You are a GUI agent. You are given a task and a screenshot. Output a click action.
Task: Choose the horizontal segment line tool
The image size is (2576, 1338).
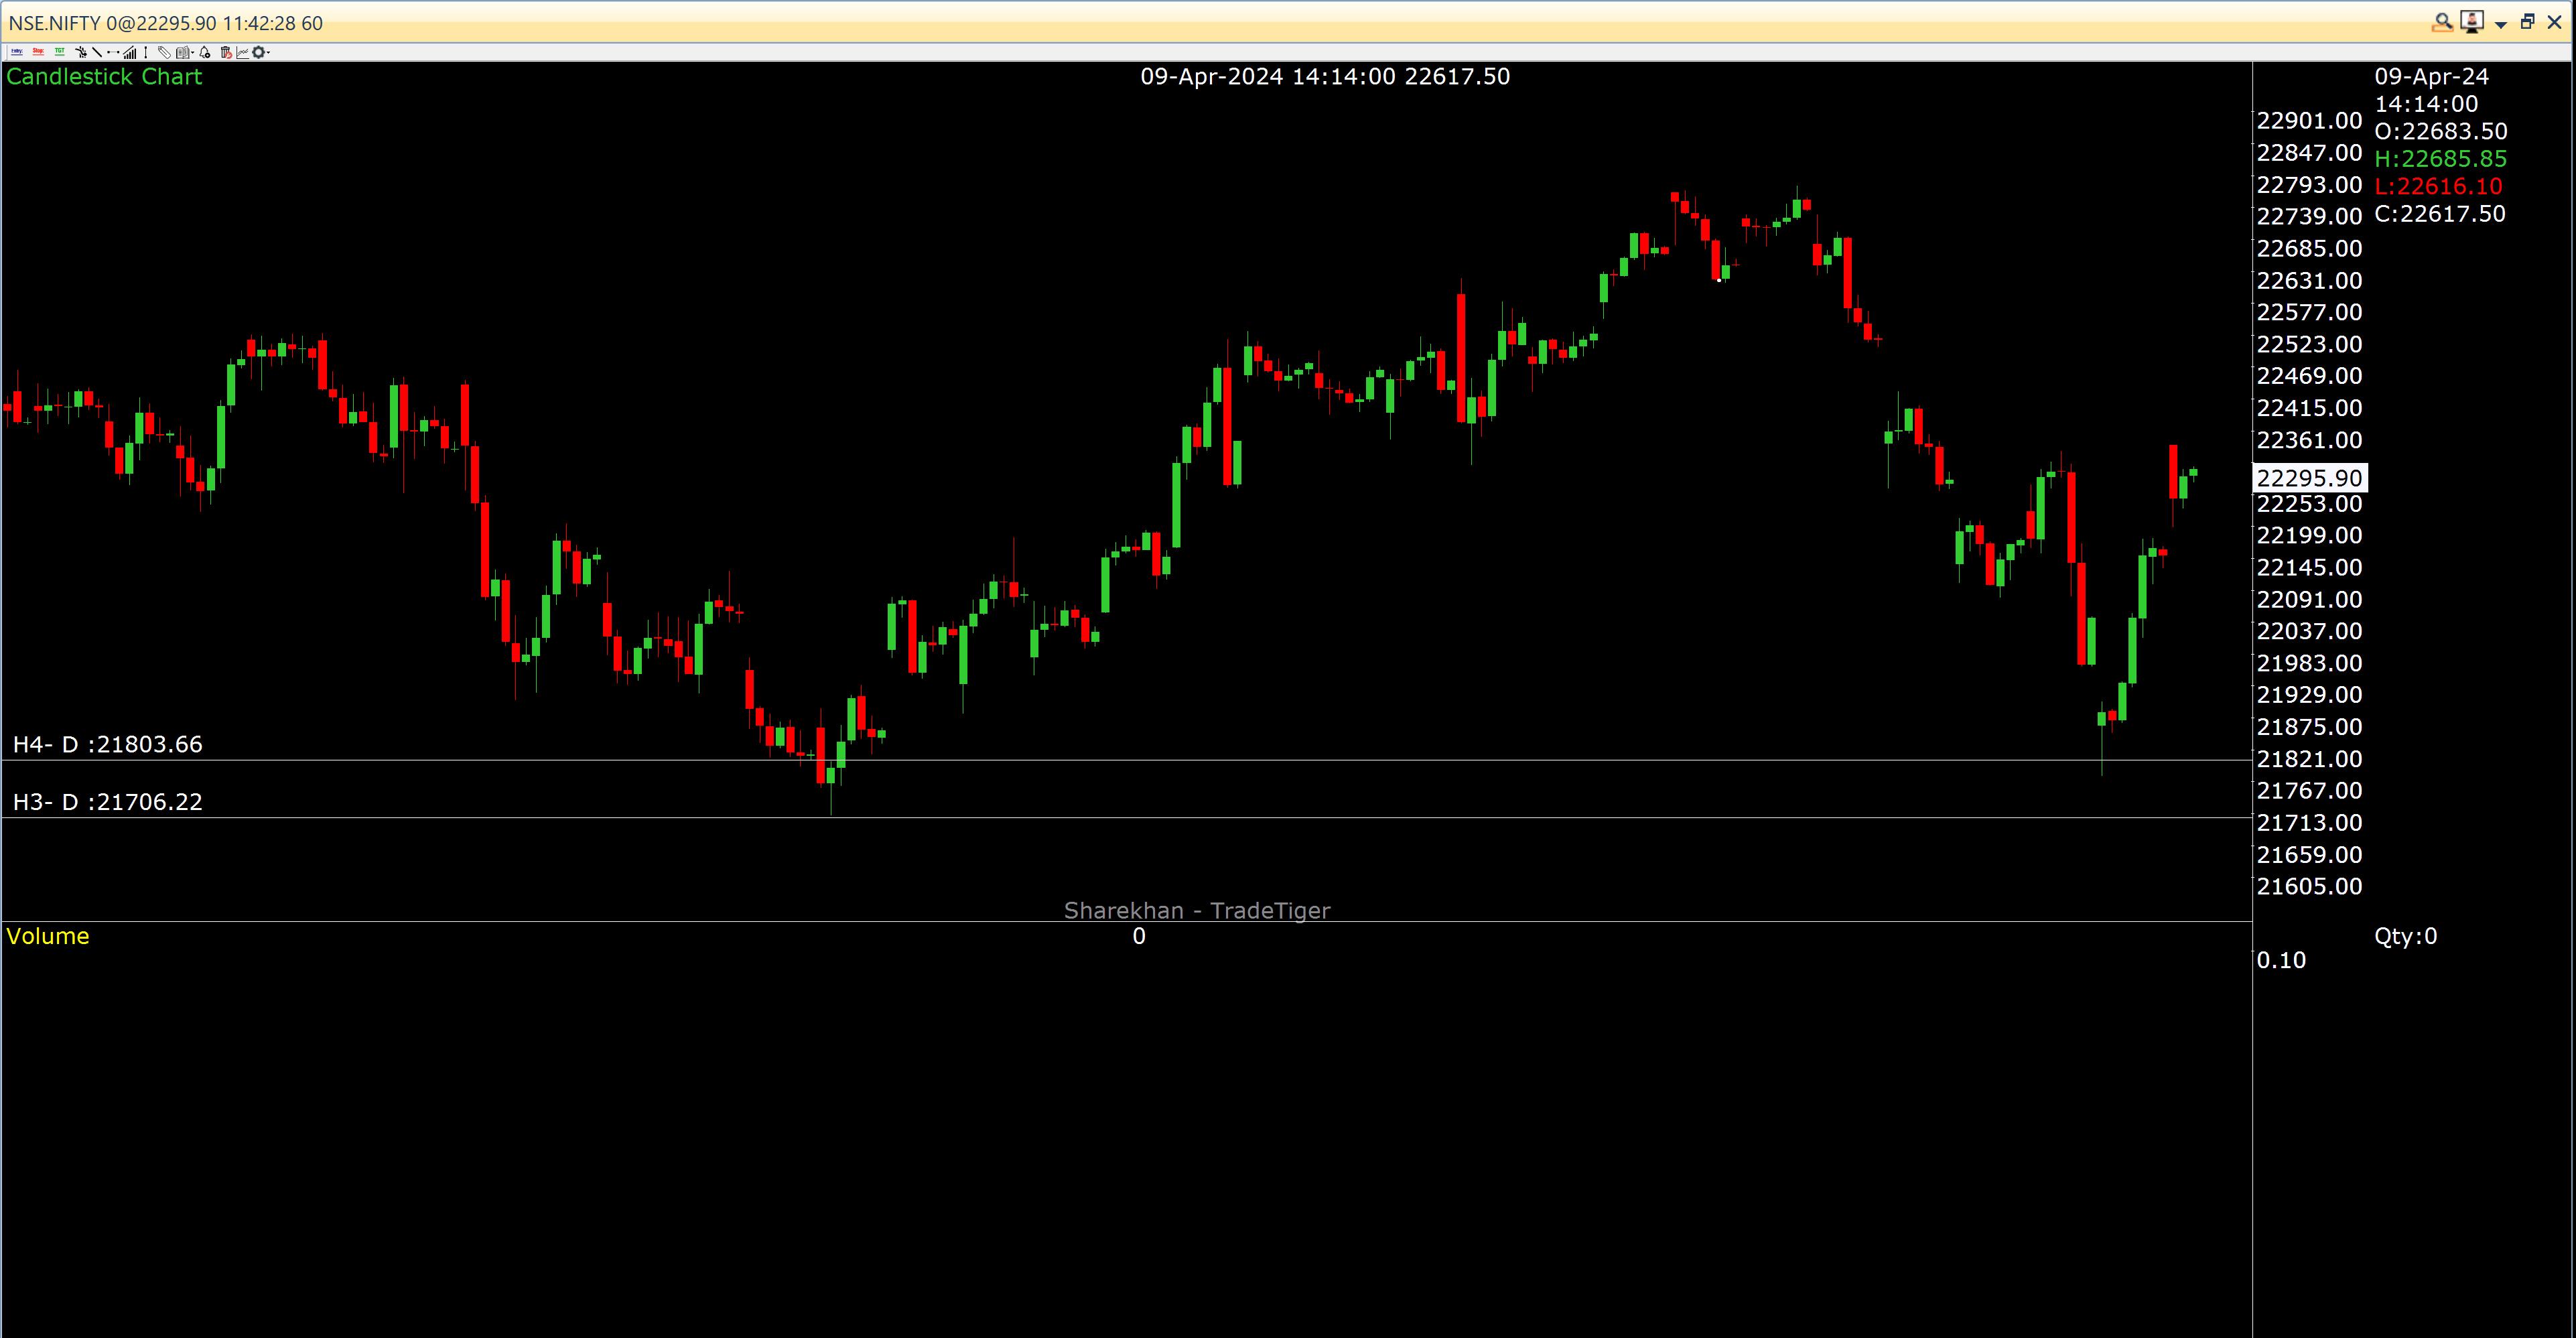[x=113, y=52]
